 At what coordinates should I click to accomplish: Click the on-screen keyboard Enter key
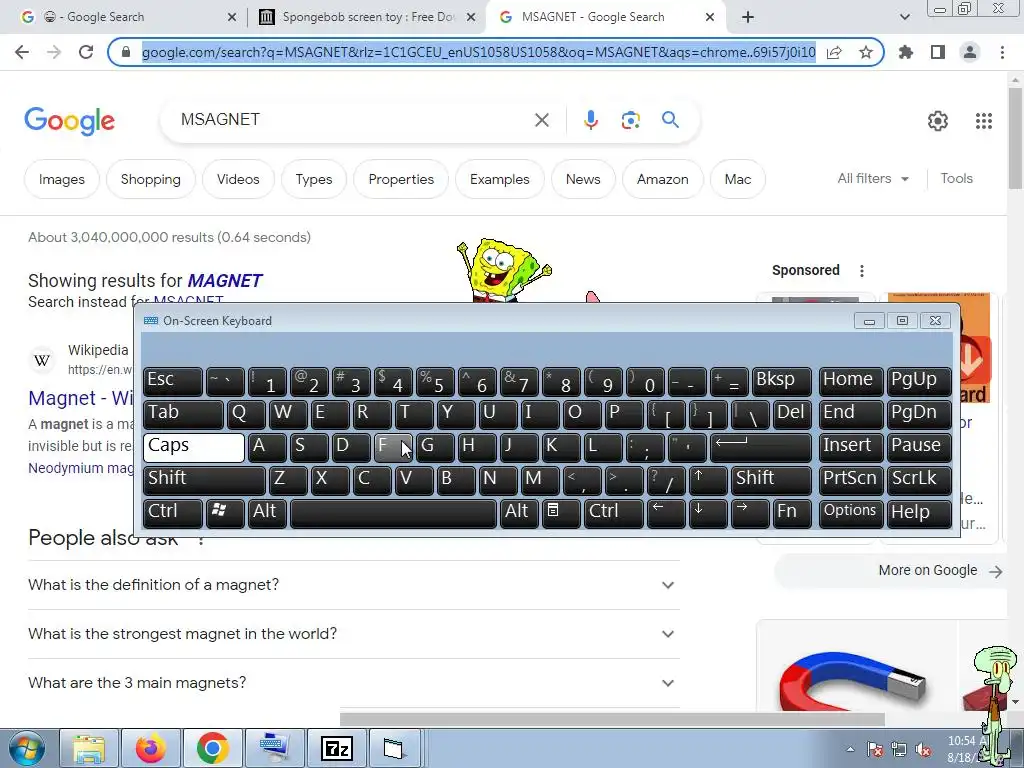point(760,447)
